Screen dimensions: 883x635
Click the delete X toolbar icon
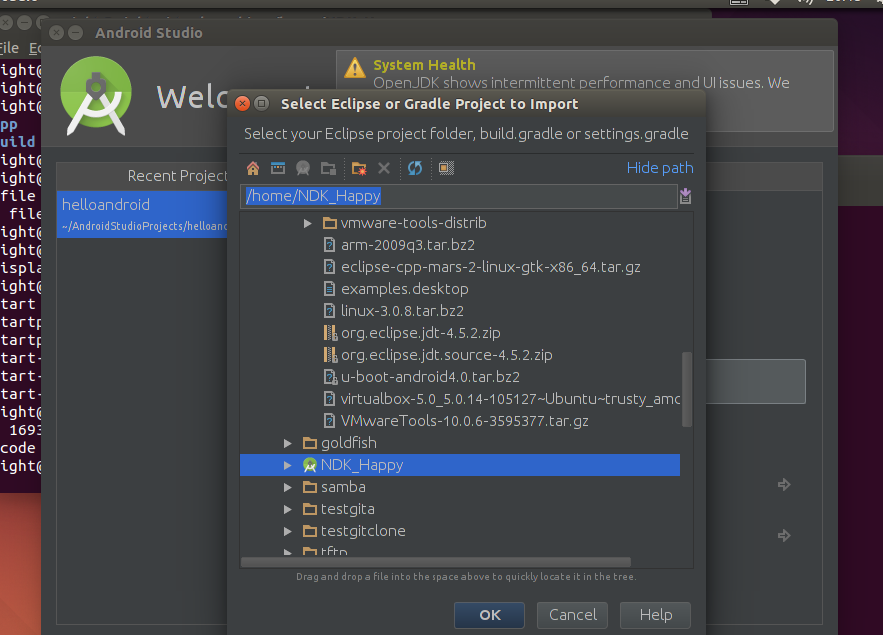384,168
